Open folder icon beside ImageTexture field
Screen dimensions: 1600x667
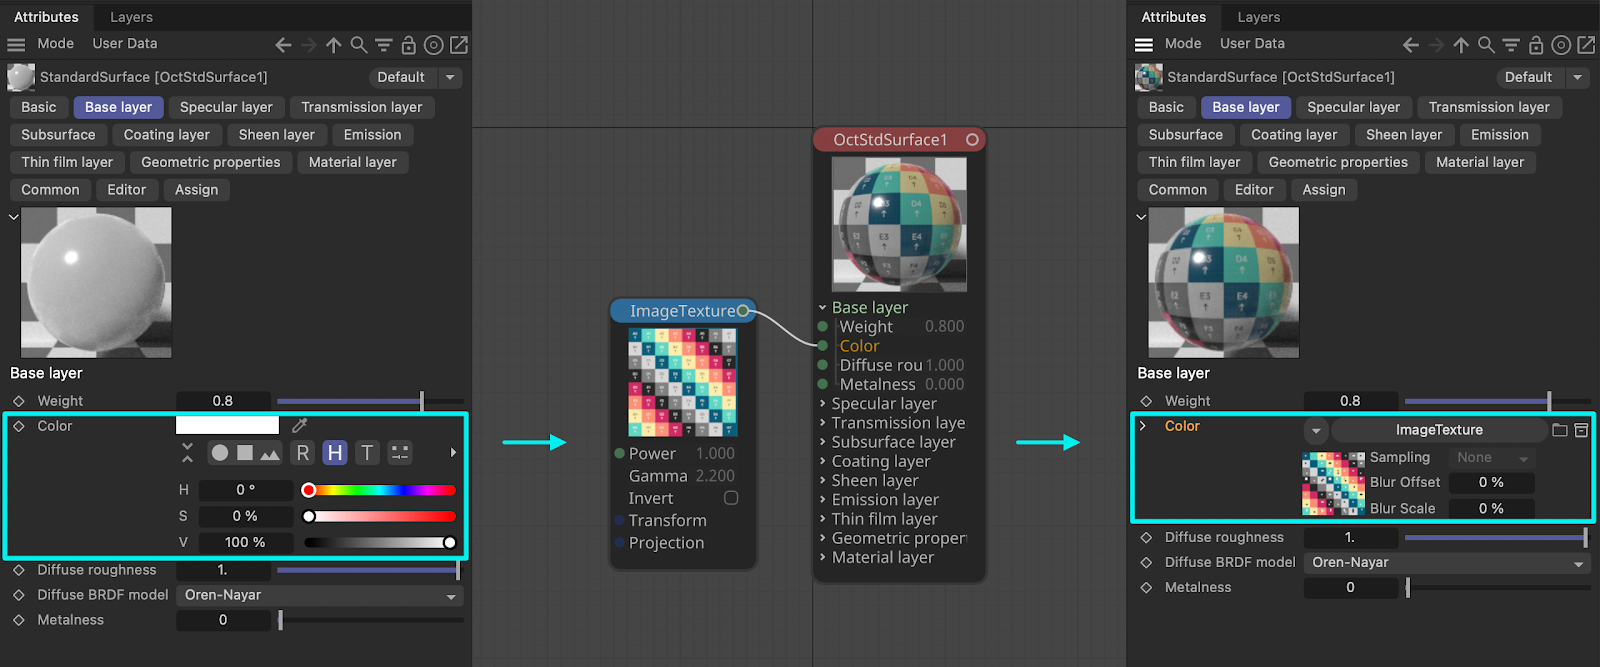click(x=1559, y=430)
